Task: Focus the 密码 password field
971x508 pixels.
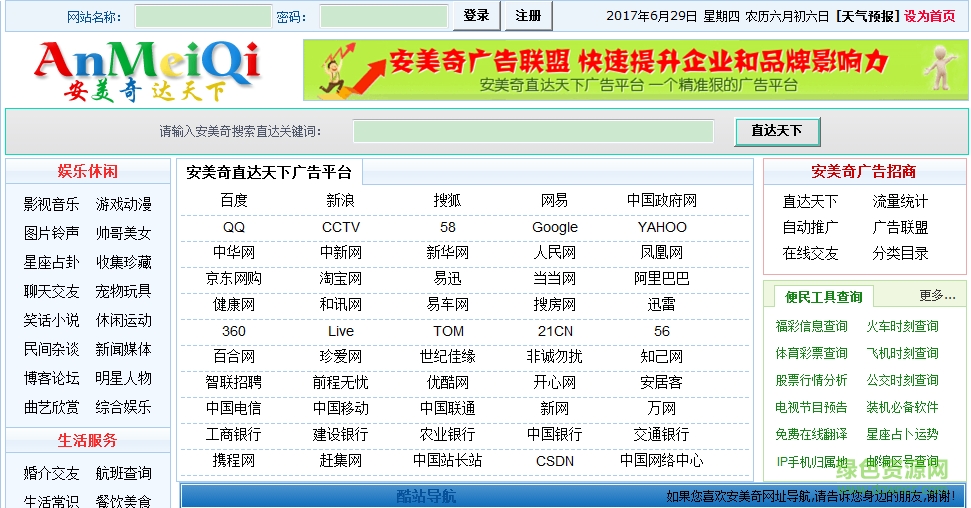Action: click(x=384, y=17)
